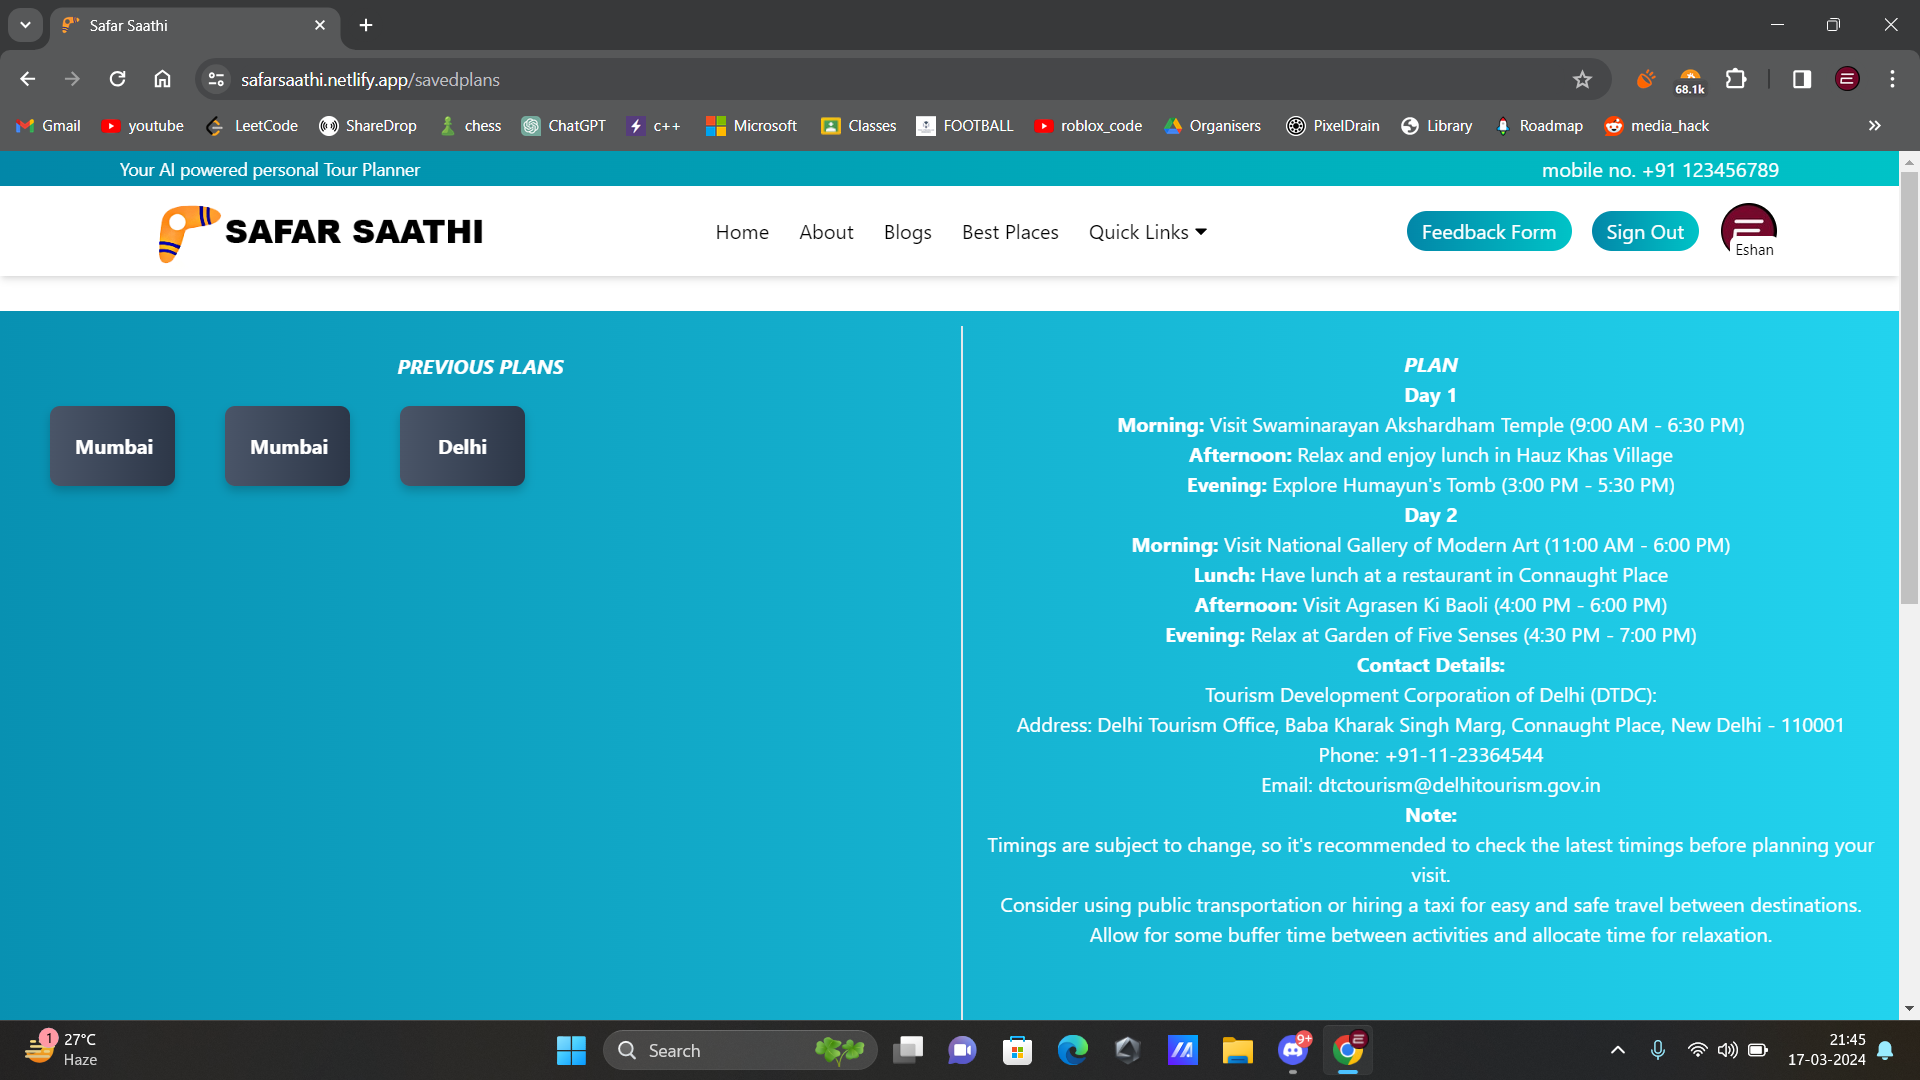Screen dimensions: 1920x1080
Task: Open the tab search dropdown arrow
Action: point(25,25)
